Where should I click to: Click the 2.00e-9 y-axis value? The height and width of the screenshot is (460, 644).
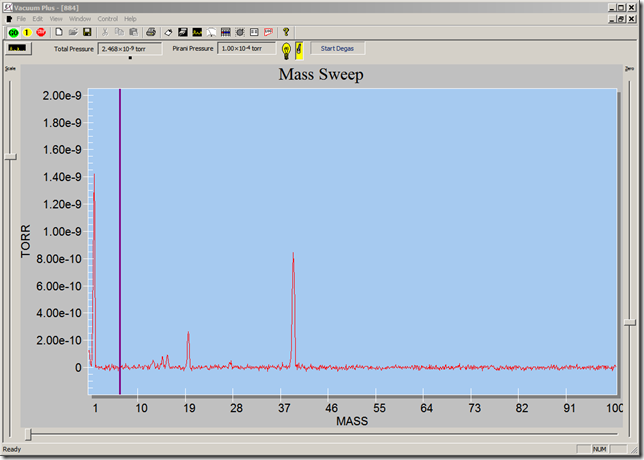pyautogui.click(x=62, y=96)
